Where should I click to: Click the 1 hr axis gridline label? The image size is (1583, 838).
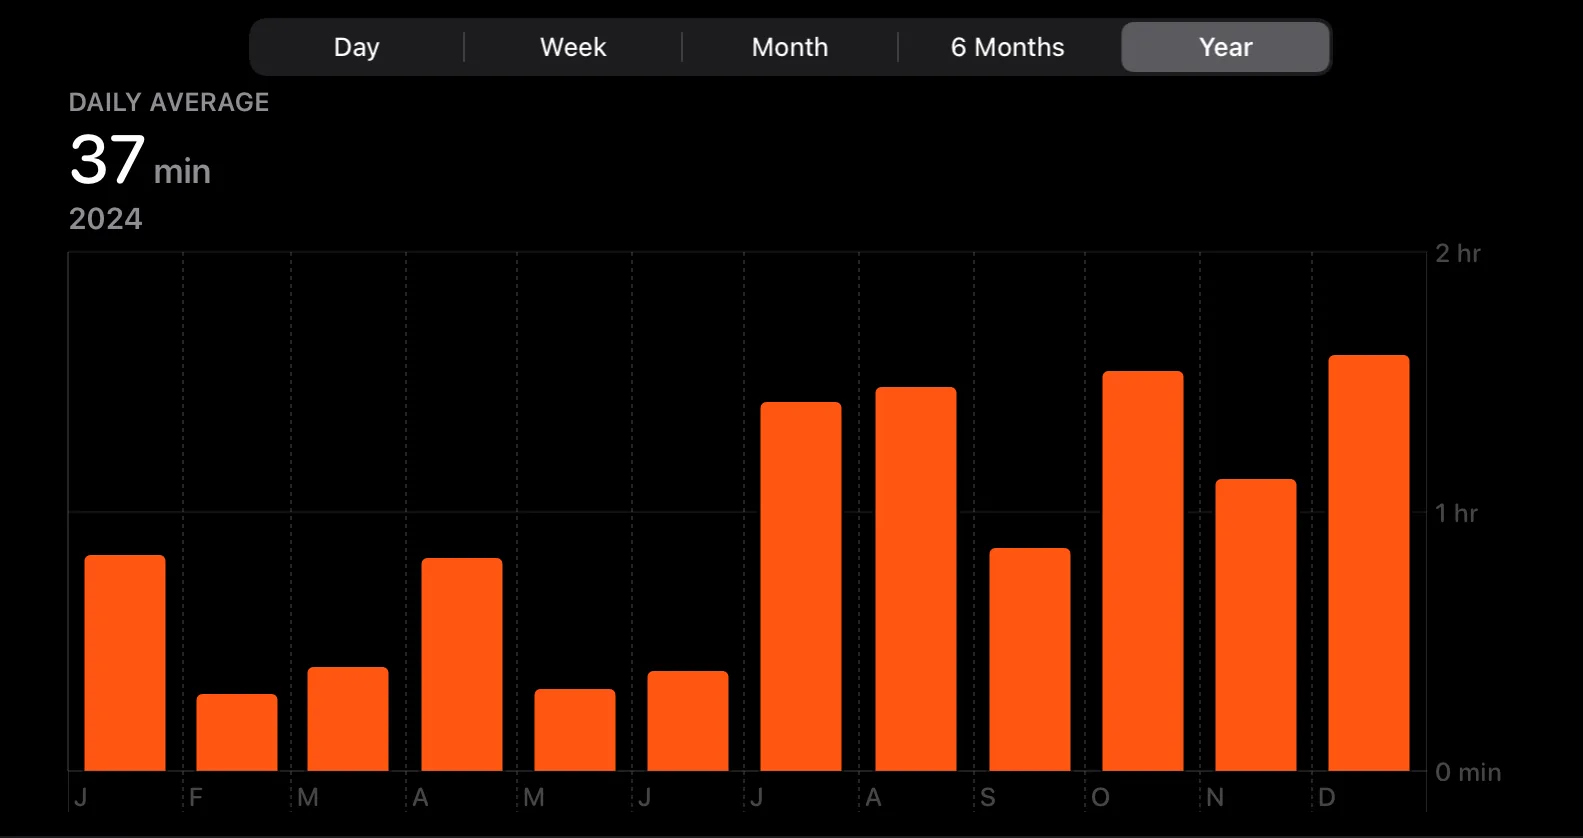click(1456, 513)
